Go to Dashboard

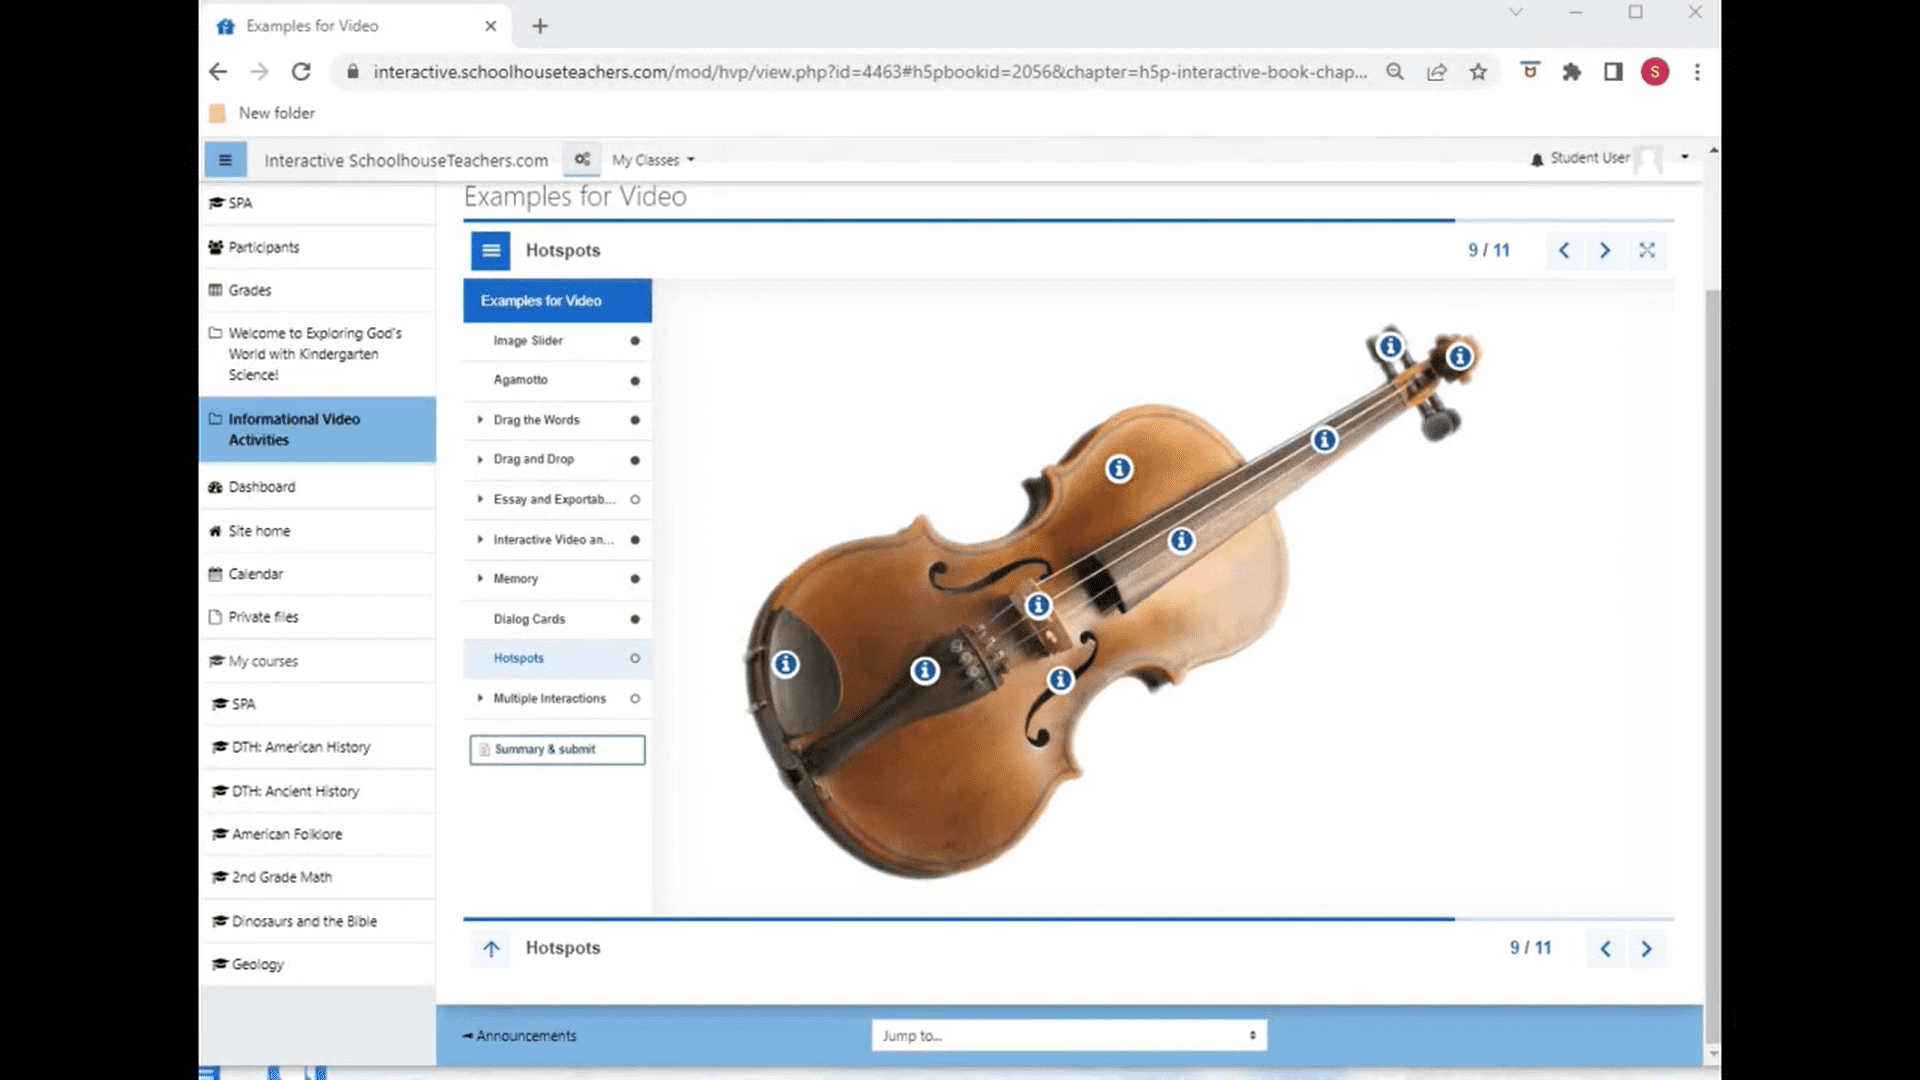coord(317,487)
